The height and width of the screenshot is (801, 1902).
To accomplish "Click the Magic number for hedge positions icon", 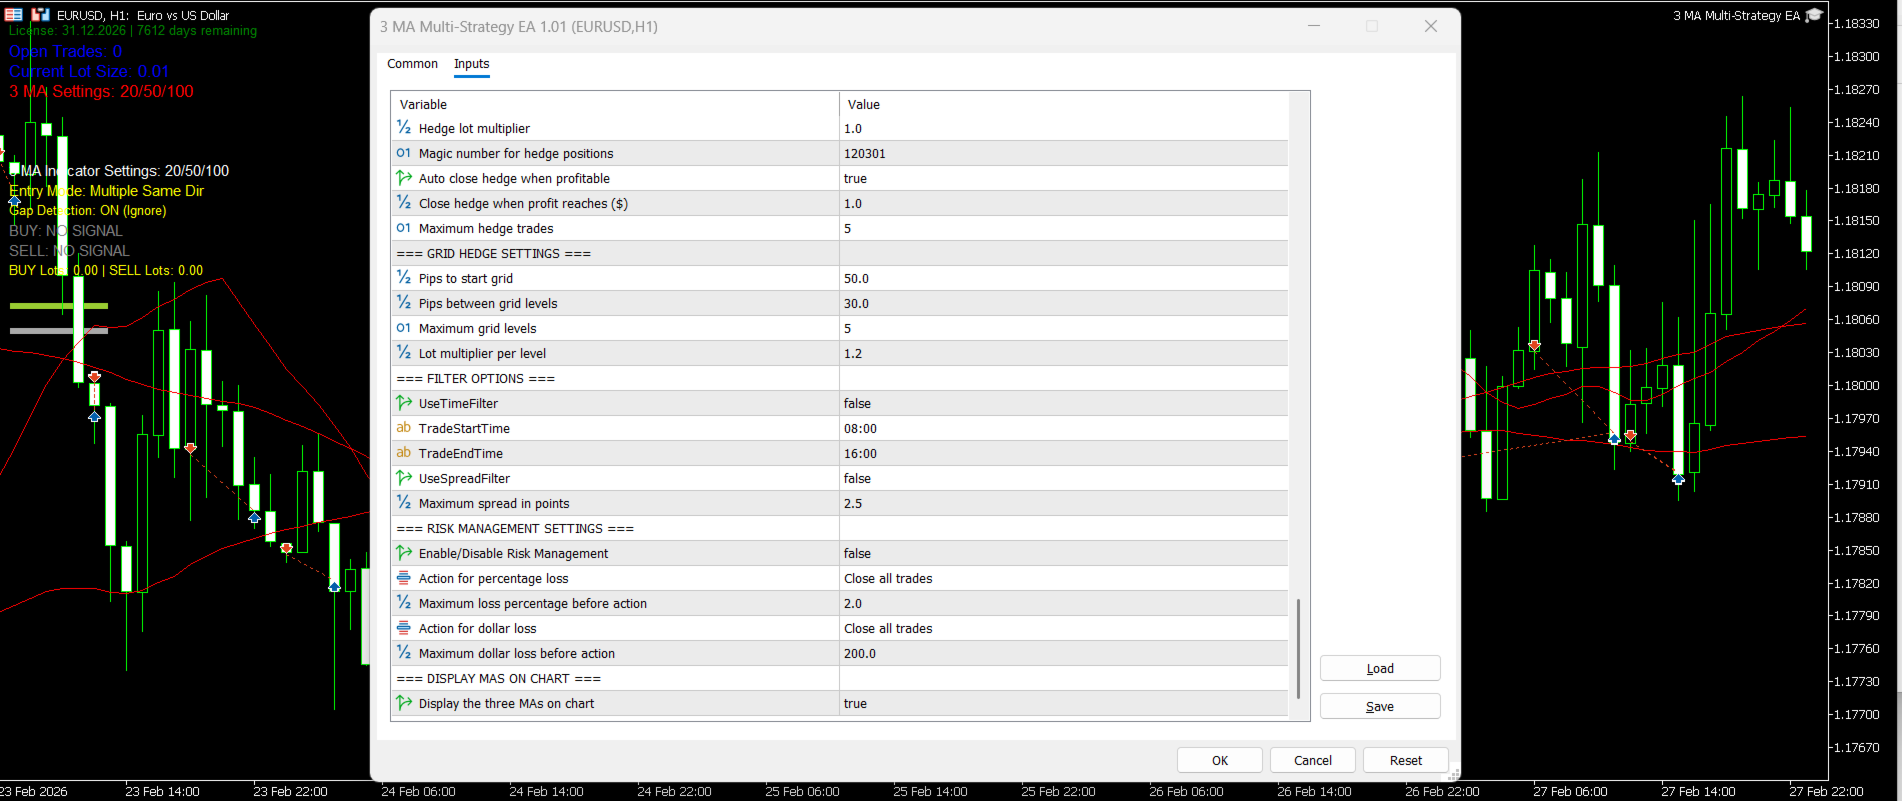I will coord(404,153).
